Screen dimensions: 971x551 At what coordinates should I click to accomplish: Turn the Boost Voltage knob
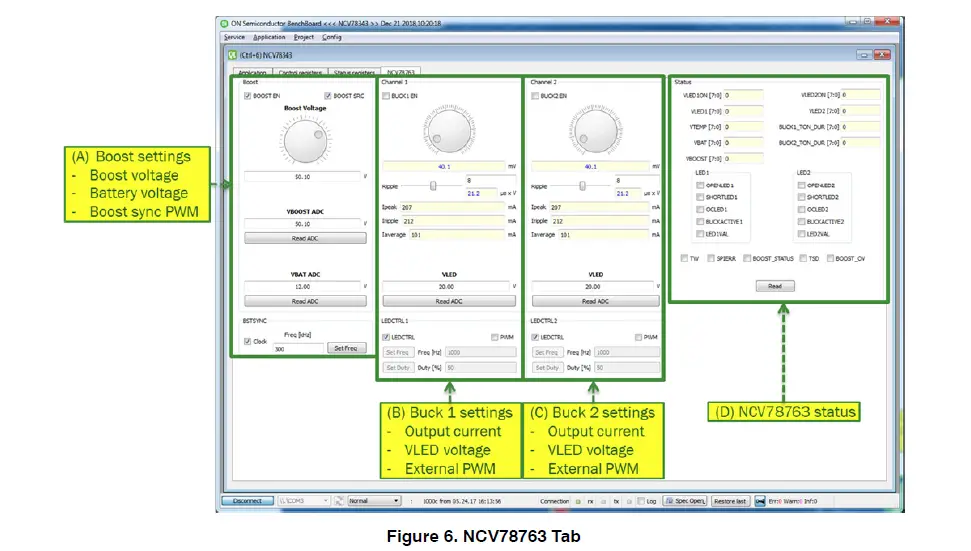click(304, 143)
